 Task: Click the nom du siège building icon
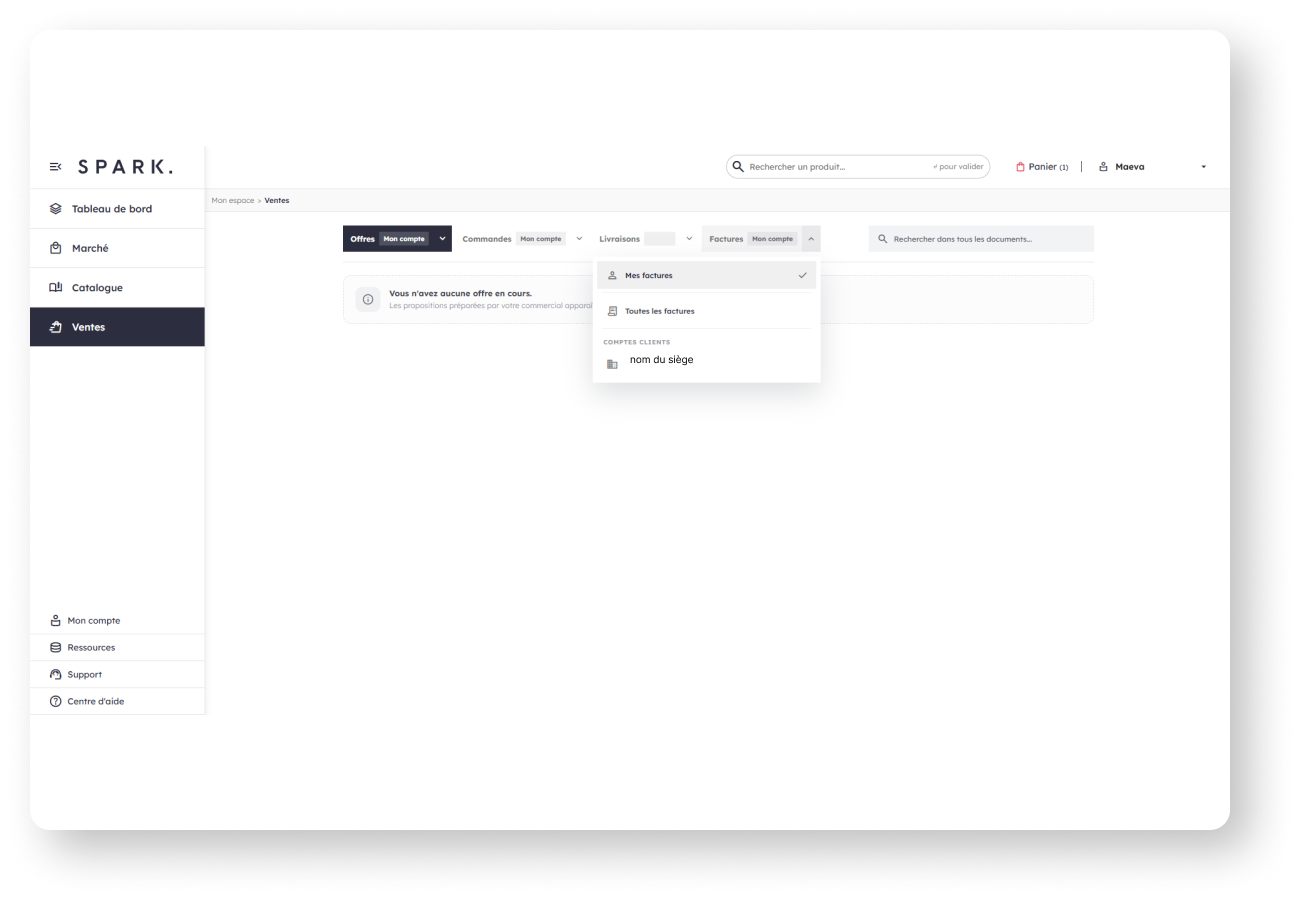coord(612,364)
